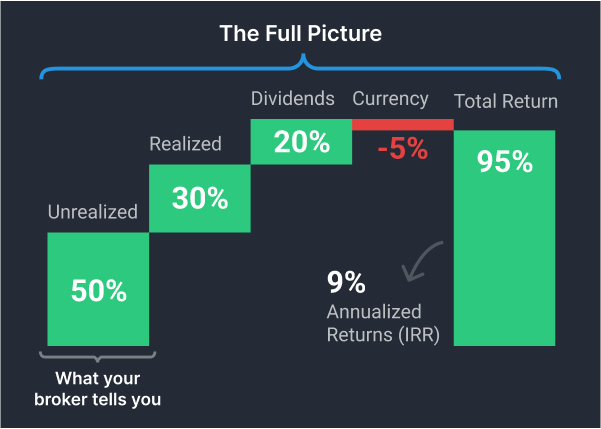601x429 pixels.
Task: Click the small gray brace below the Unrealized bar
Action: tap(97, 355)
